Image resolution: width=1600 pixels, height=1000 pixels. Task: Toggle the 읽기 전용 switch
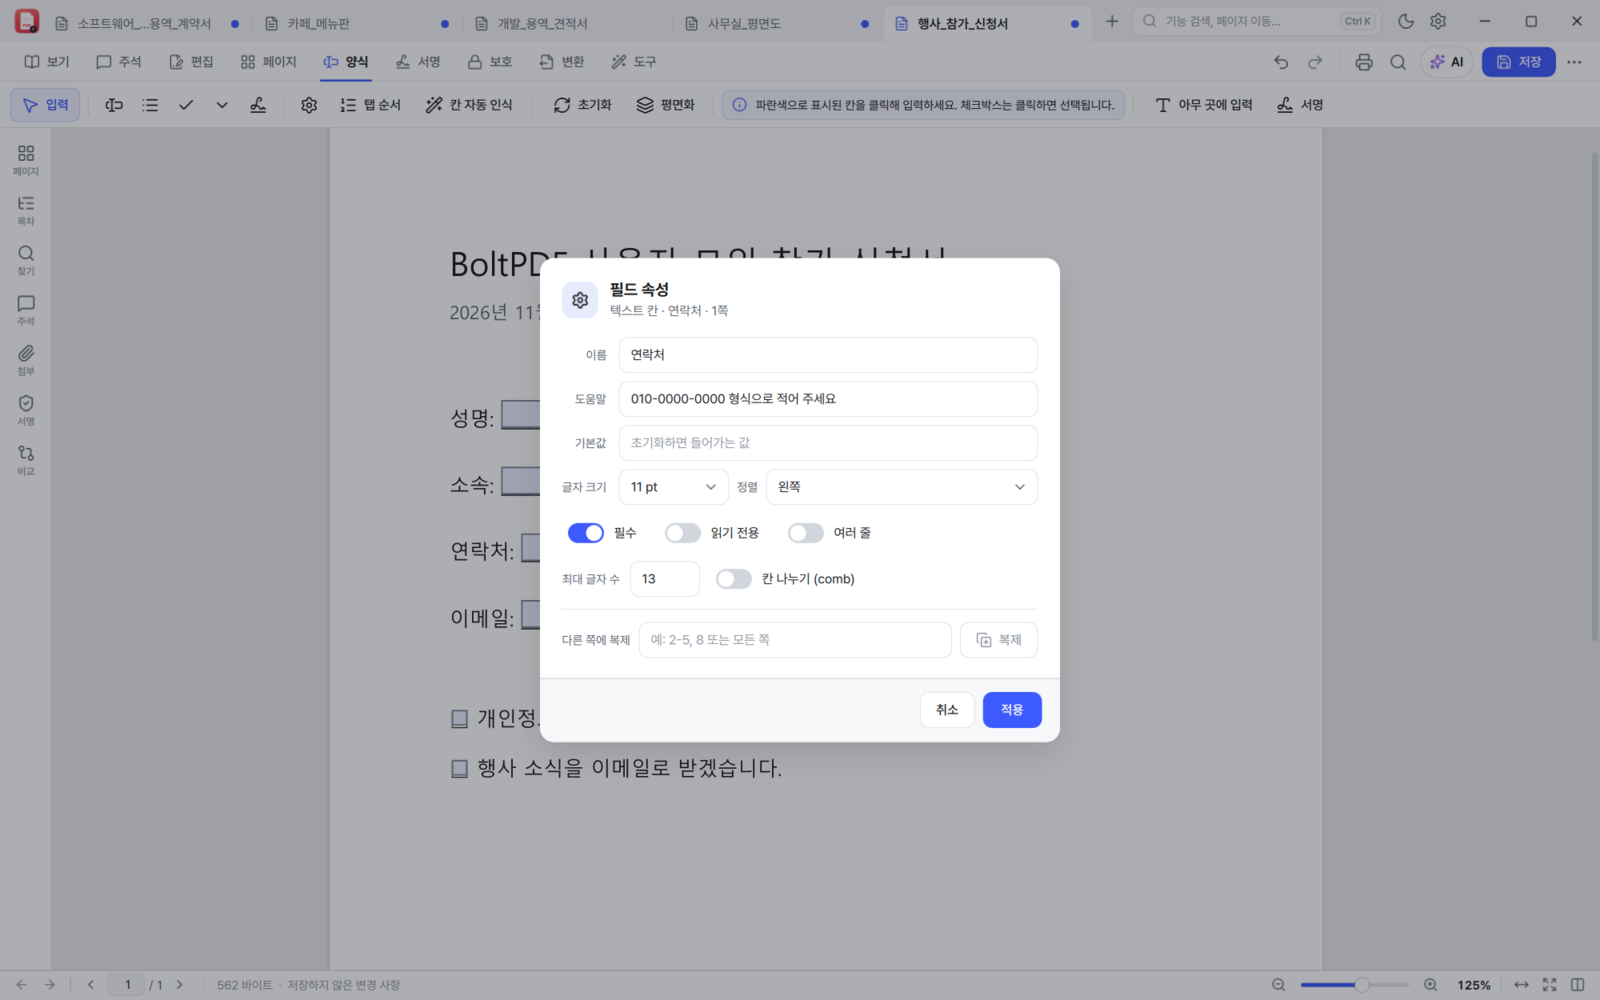pyautogui.click(x=683, y=533)
